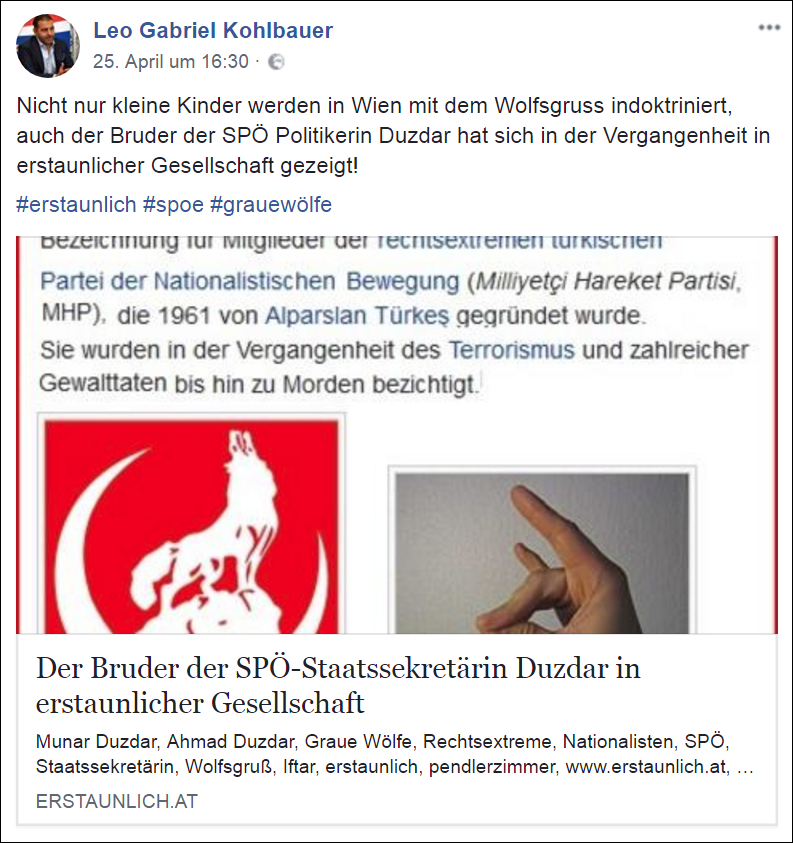Click Partei der Nationalistischen Bewegung link text
This screenshot has width=793, height=843.
pos(249,281)
